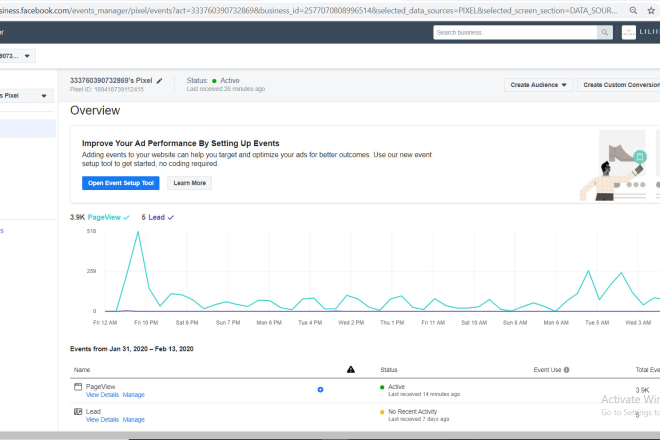Click the PageView event browser icon
660x440 pixels.
(78, 387)
